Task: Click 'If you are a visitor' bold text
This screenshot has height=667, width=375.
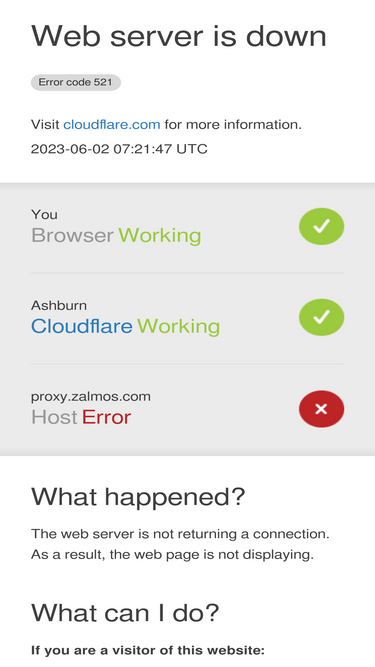Action: [148, 650]
